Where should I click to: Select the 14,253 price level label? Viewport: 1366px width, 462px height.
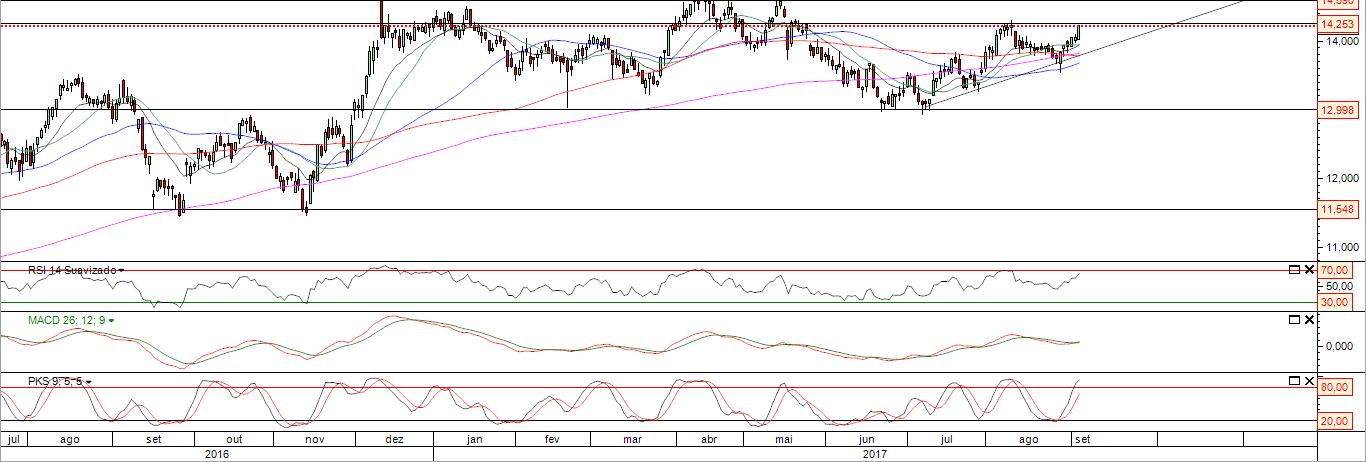point(1337,24)
